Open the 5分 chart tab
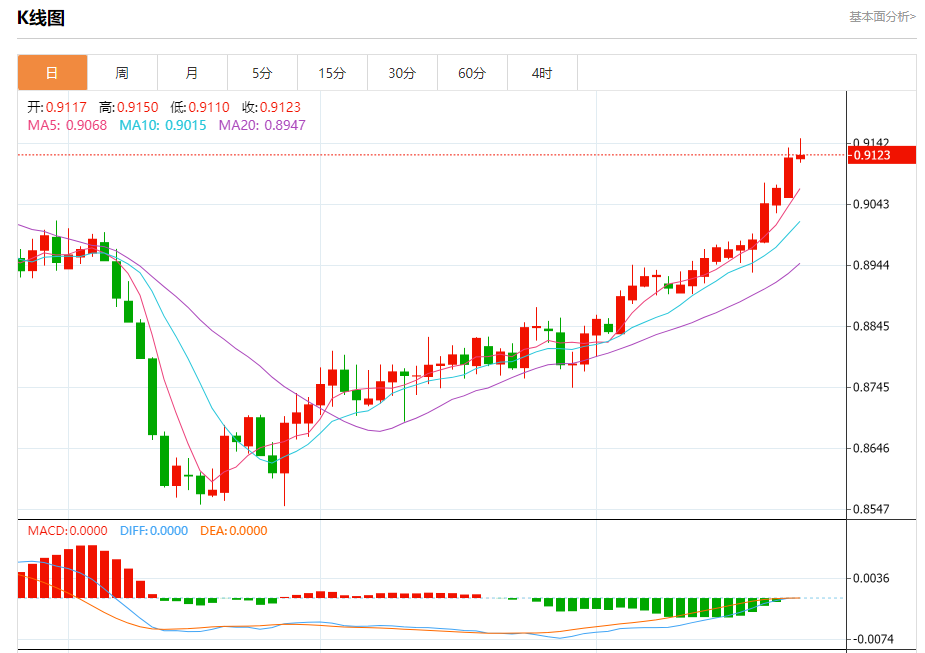 coord(263,73)
